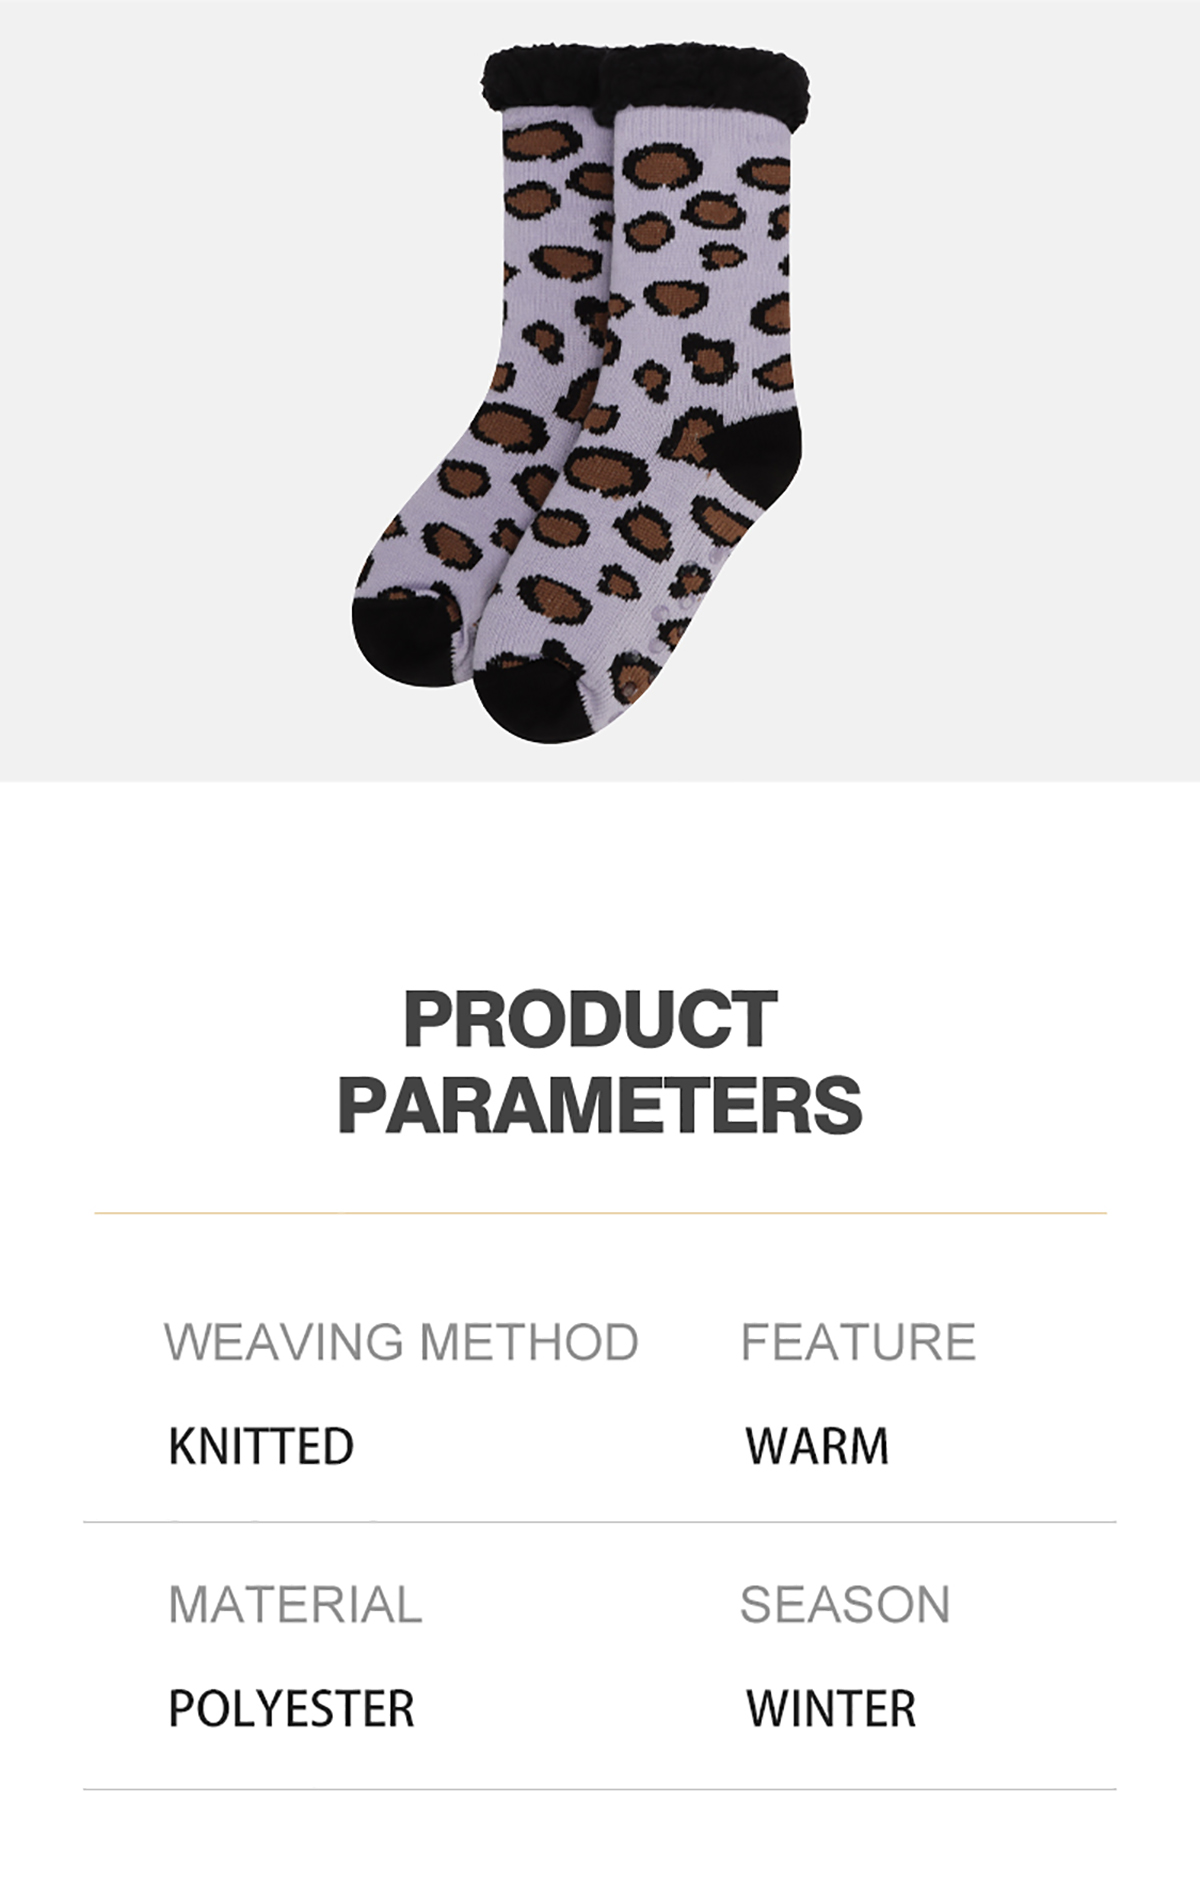Click the gray divider line below KNITTED row
The image size is (1200, 1883).
(x=600, y=1522)
